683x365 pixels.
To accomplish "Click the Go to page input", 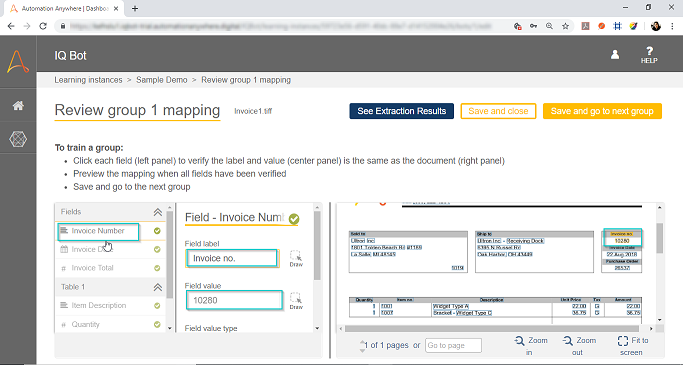I will (x=453, y=345).
